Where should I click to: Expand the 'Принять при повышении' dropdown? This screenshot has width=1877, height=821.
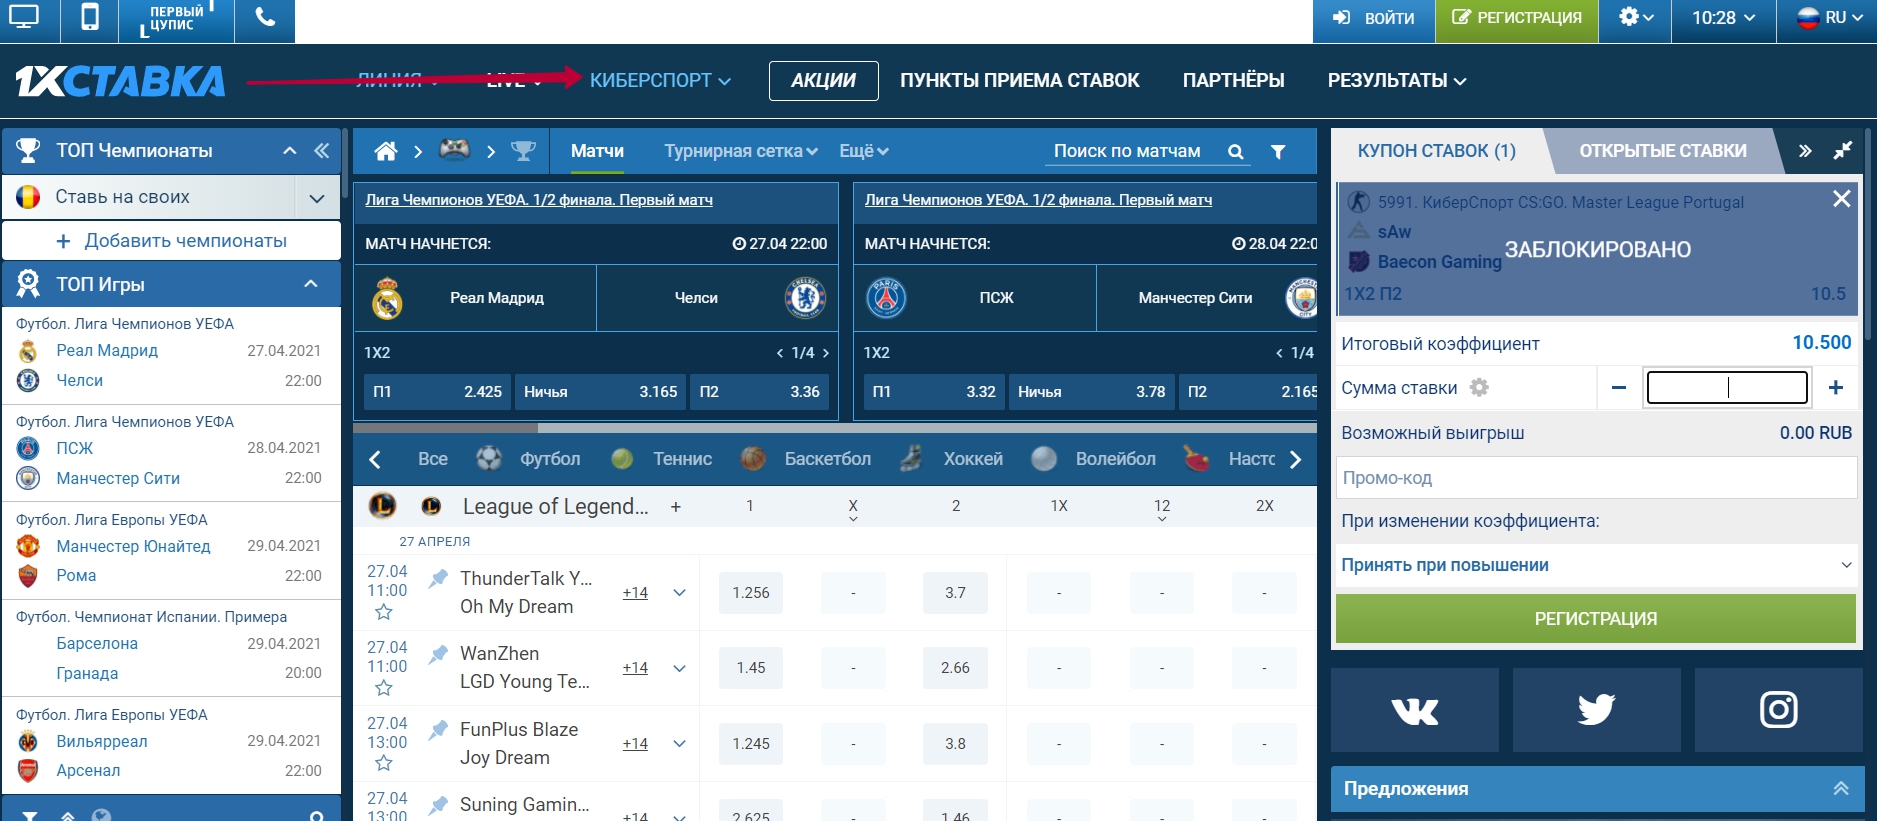(x=1596, y=565)
